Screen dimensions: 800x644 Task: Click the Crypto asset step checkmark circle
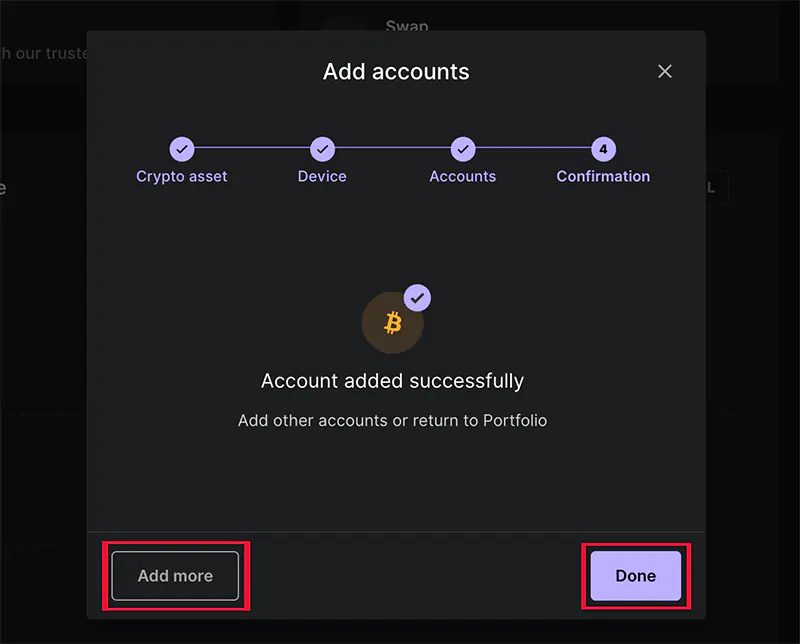(x=182, y=149)
